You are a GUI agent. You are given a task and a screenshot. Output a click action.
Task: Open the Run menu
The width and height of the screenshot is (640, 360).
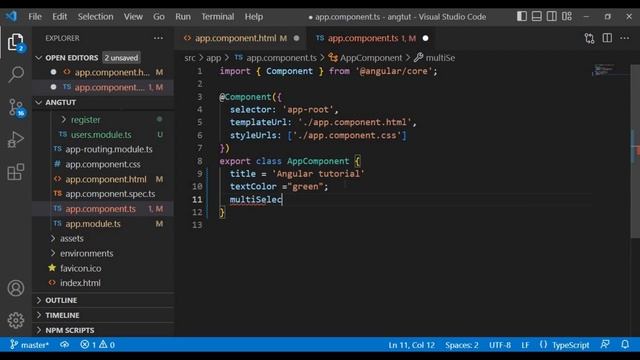(183, 17)
